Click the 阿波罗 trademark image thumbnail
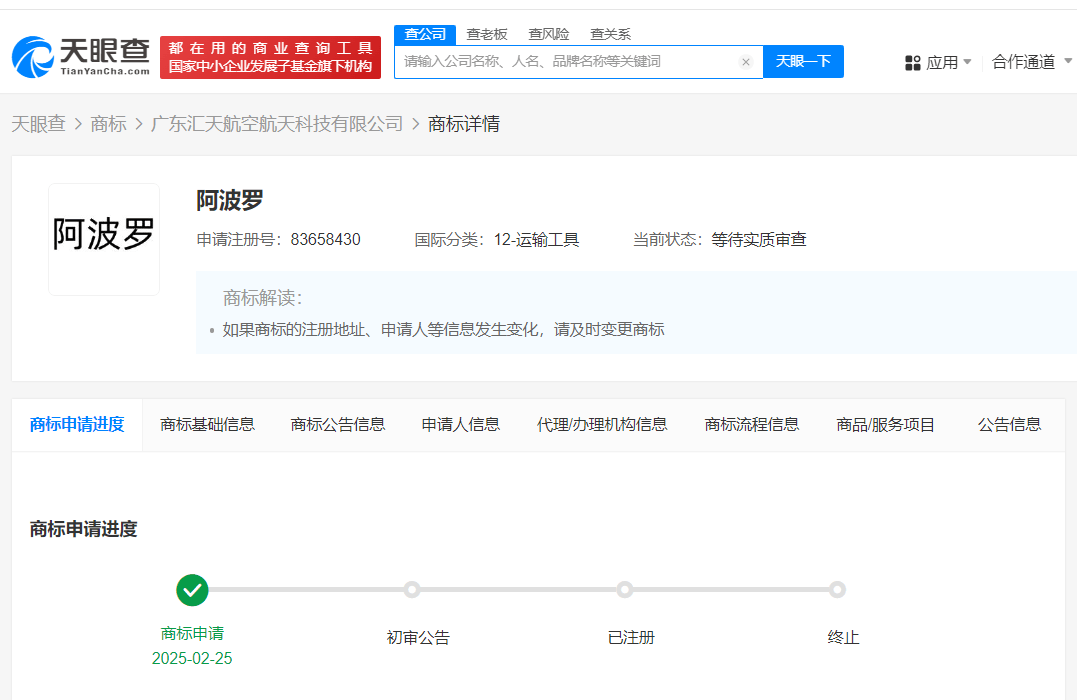The height and width of the screenshot is (700, 1077). click(104, 239)
